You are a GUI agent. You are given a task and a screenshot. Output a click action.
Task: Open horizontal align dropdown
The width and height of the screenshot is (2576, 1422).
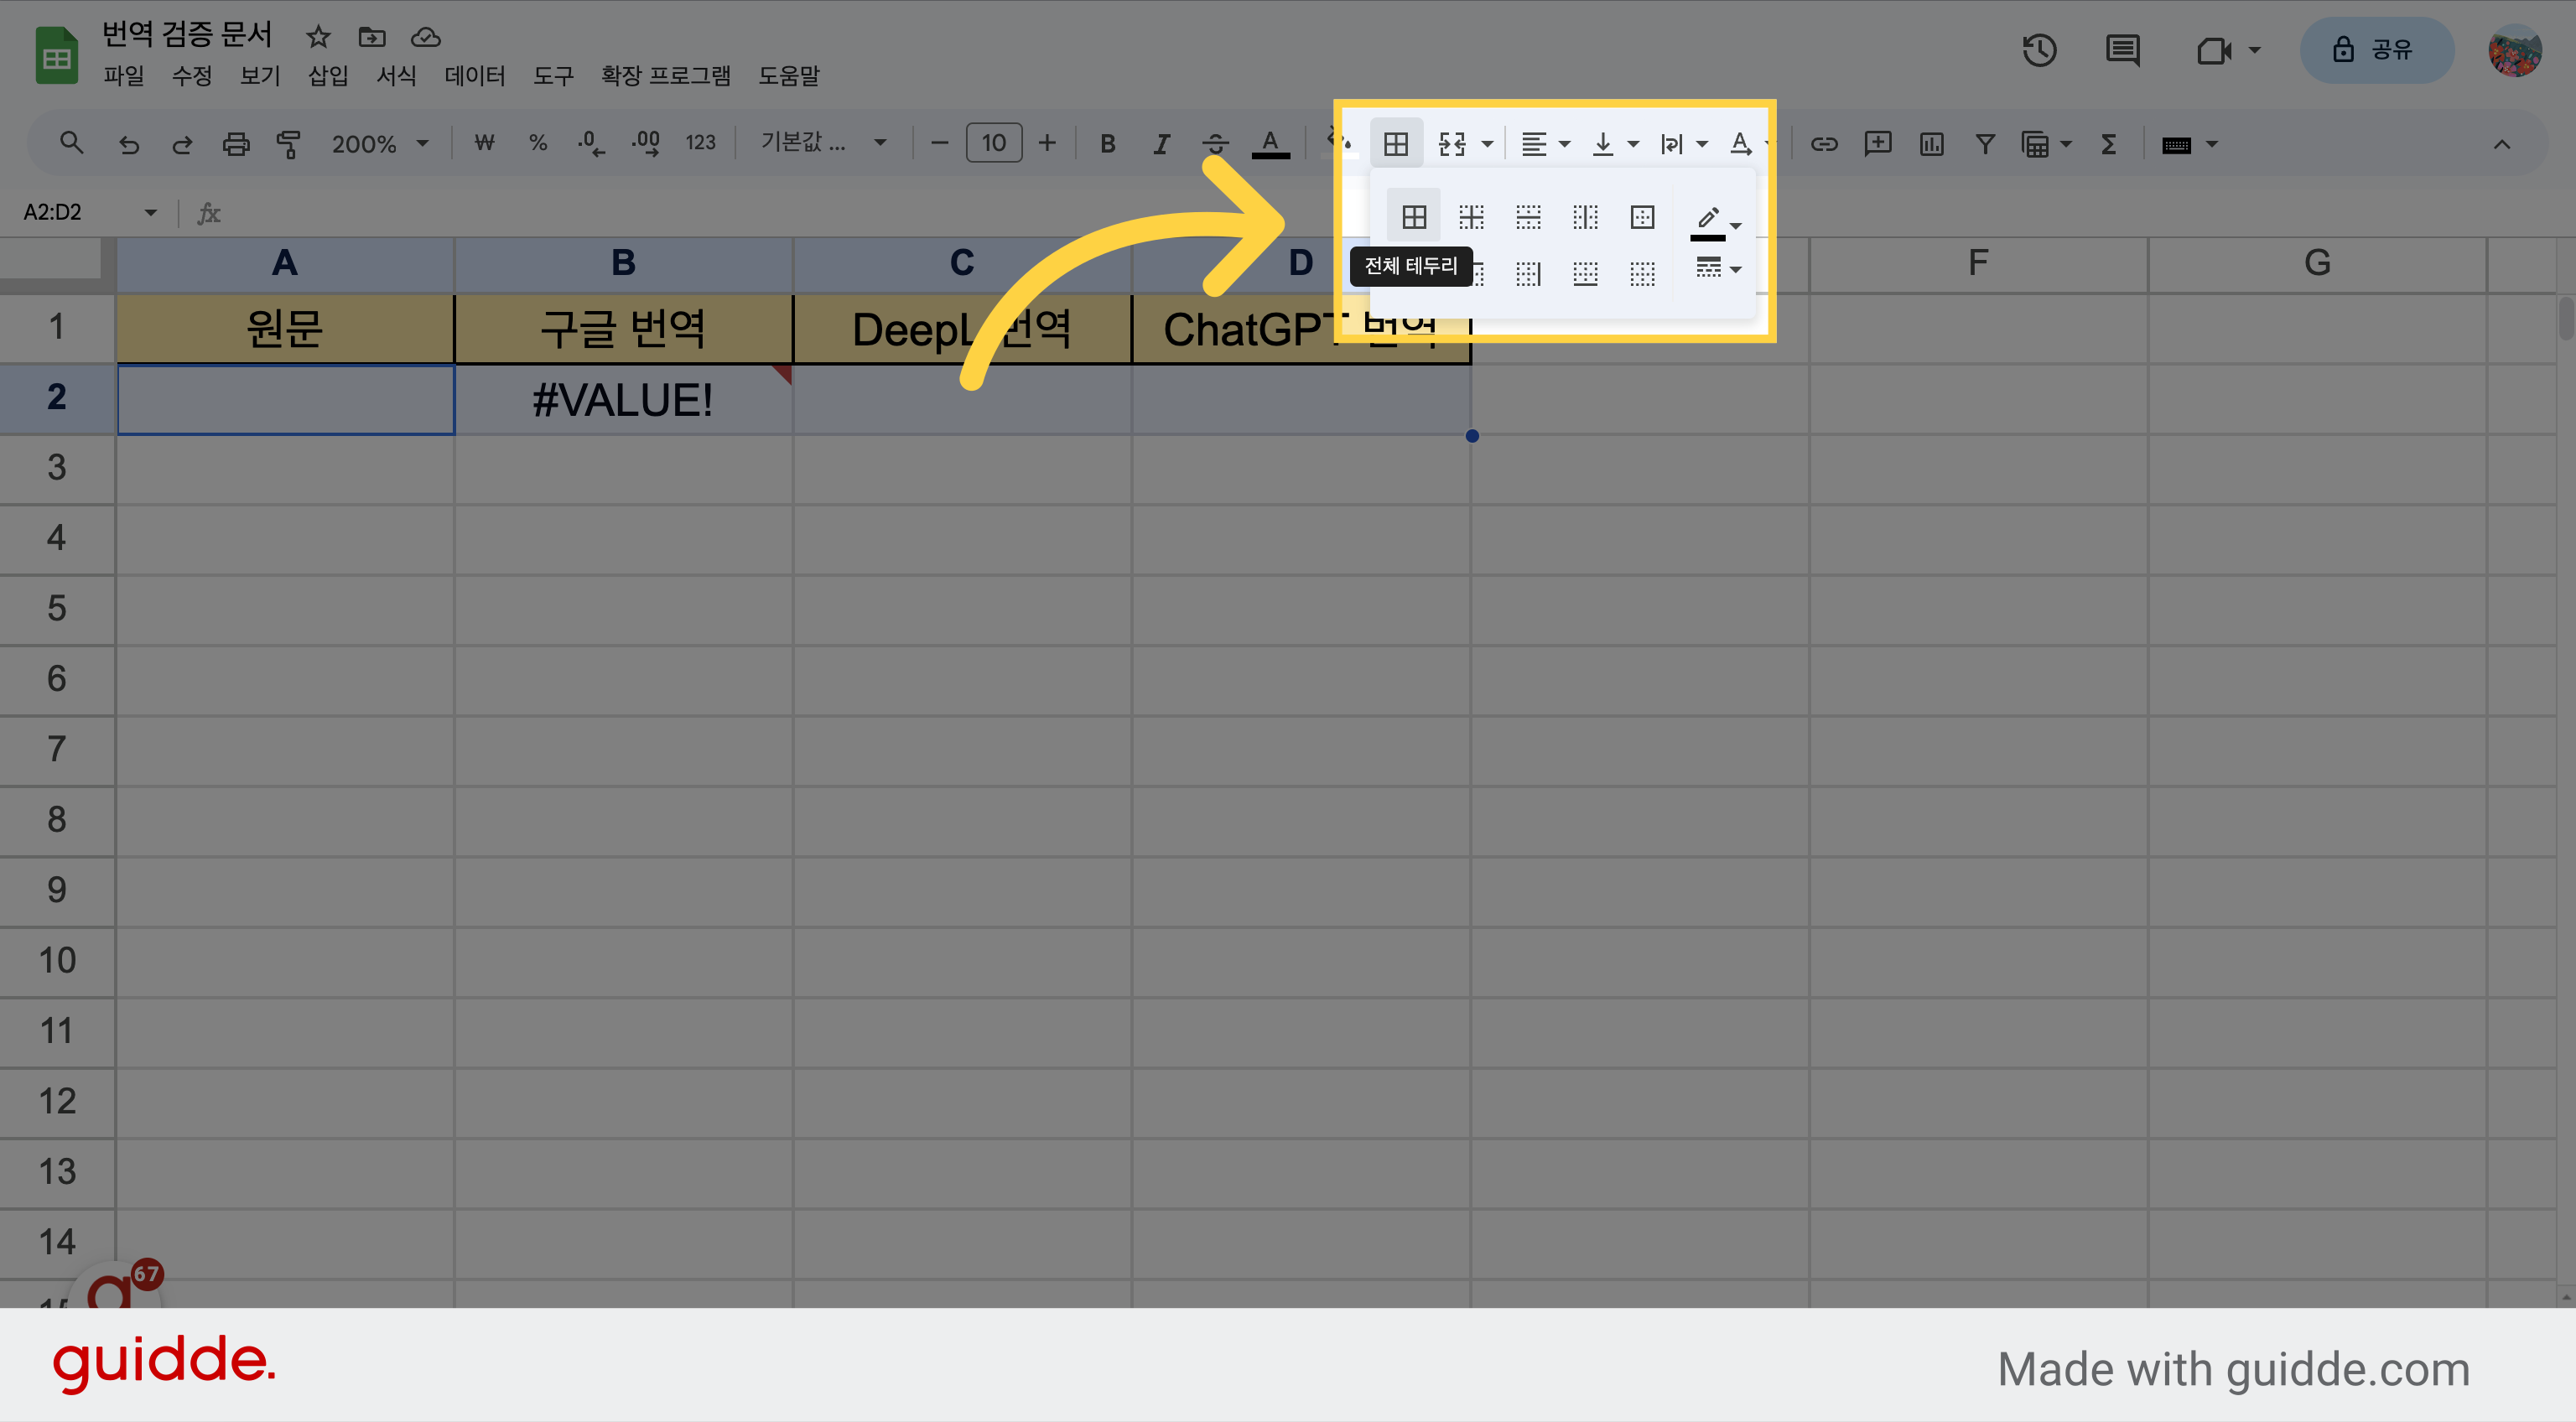[1545, 144]
